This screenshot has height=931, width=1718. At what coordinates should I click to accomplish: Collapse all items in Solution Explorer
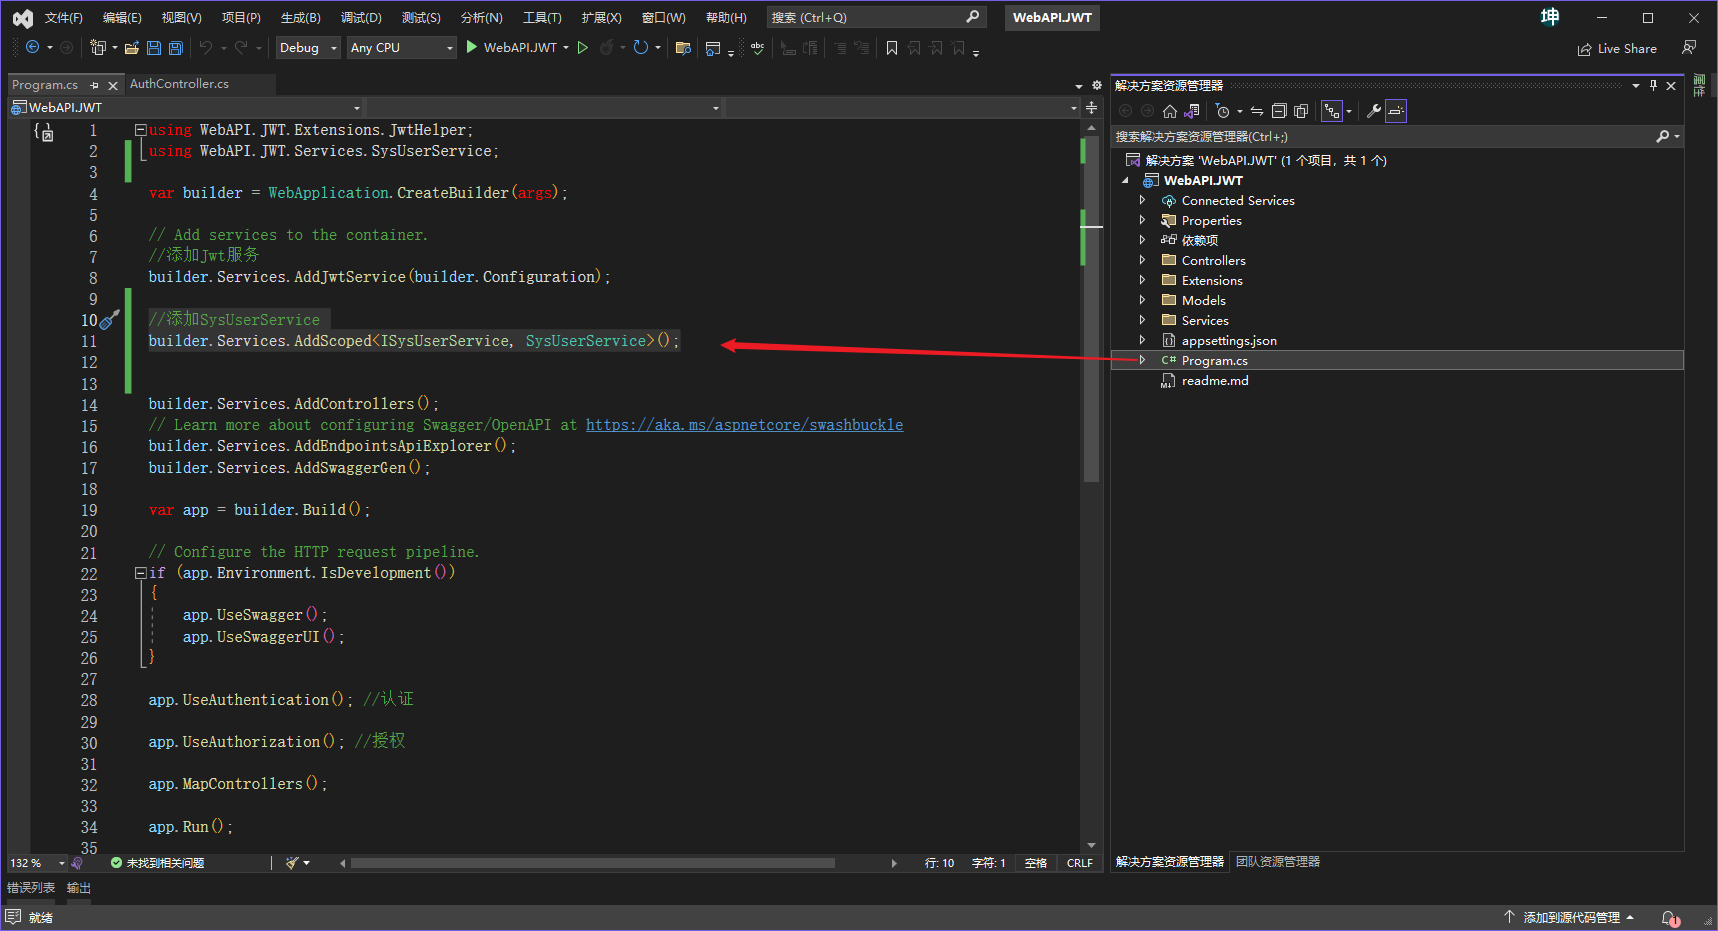coord(1280,111)
